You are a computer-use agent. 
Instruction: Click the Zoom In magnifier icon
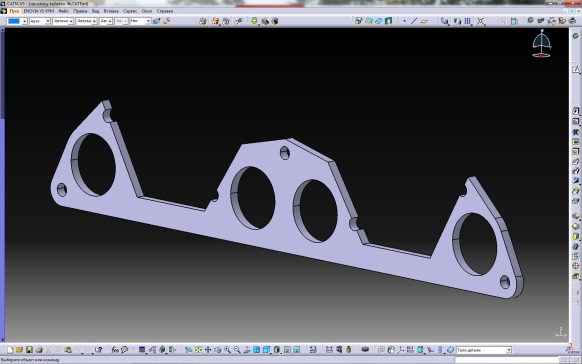point(227,350)
